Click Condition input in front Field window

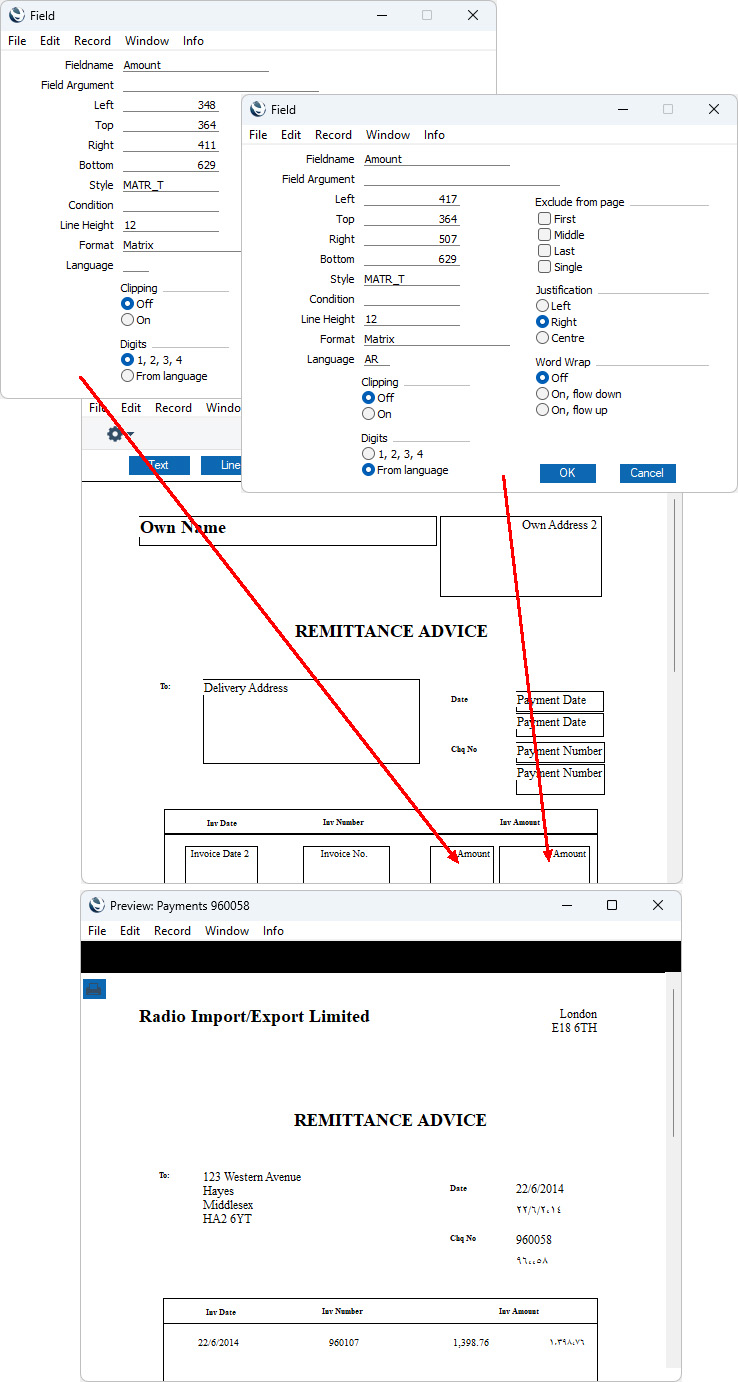(x=412, y=299)
